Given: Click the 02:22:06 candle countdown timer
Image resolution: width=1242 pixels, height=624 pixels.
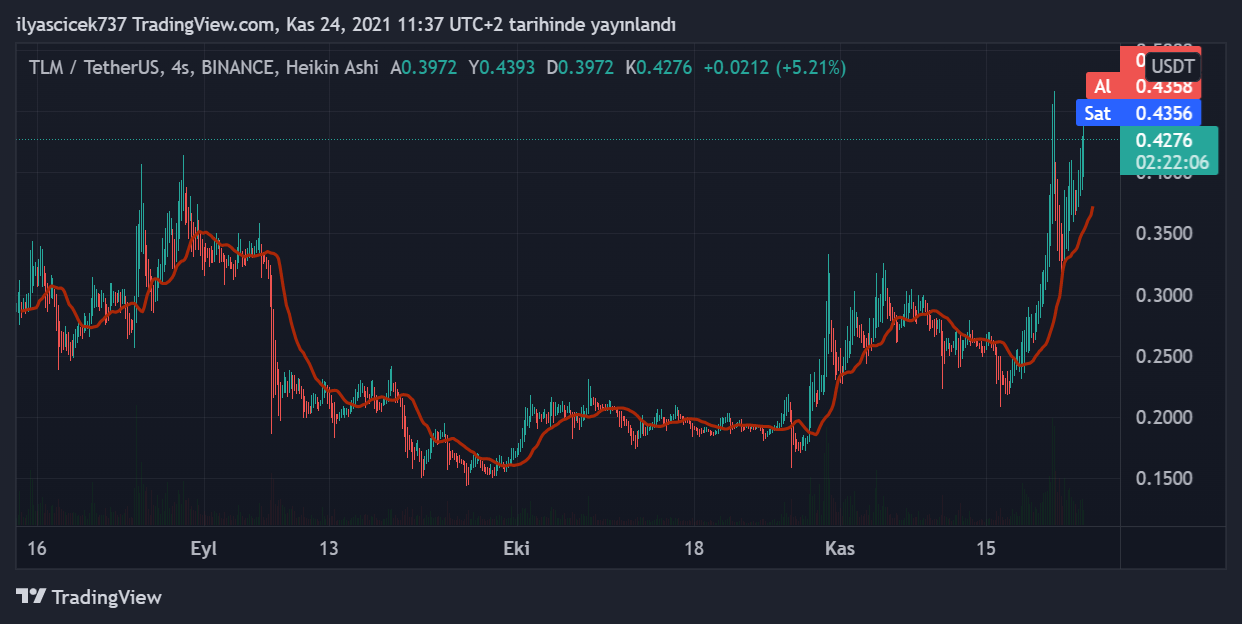Looking at the screenshot, I should tap(1169, 162).
